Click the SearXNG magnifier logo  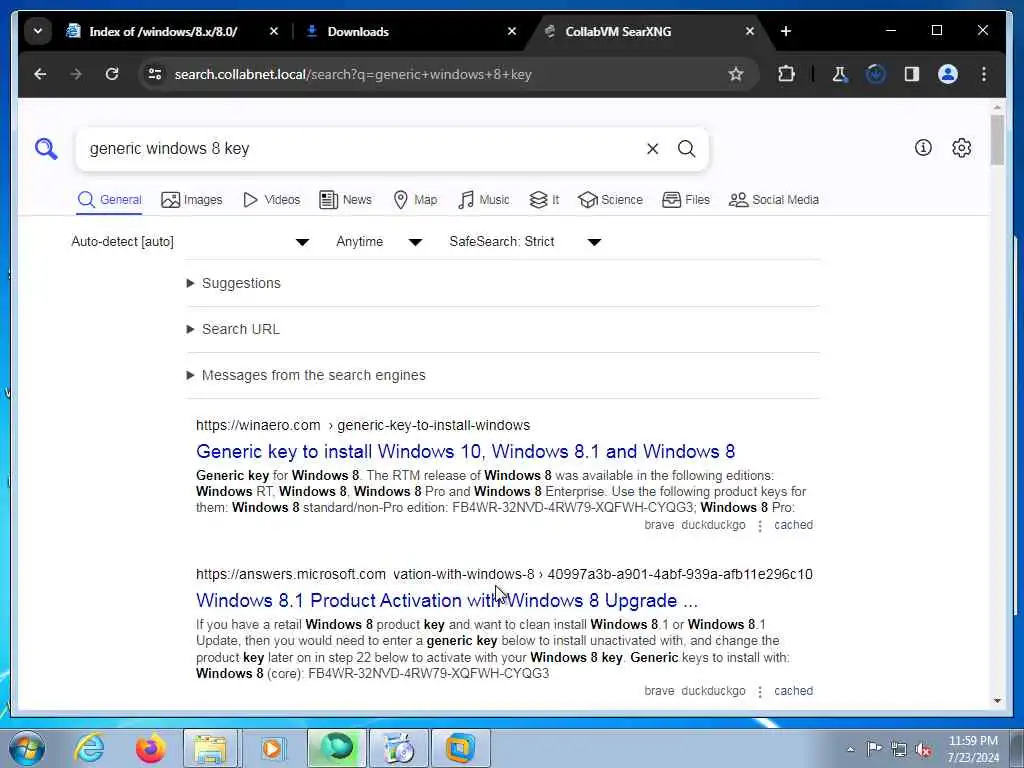coord(46,149)
